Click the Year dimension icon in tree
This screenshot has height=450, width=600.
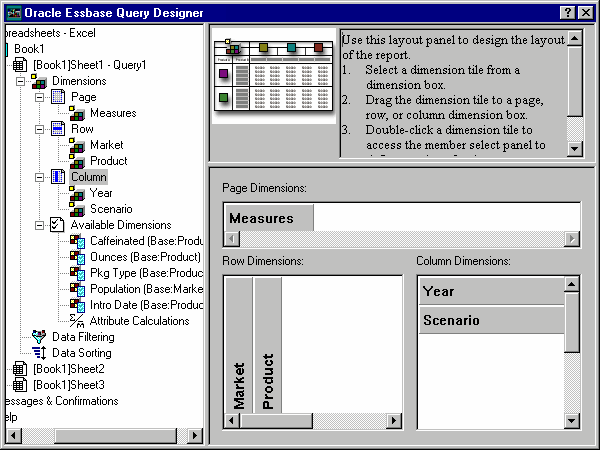[x=77, y=193]
